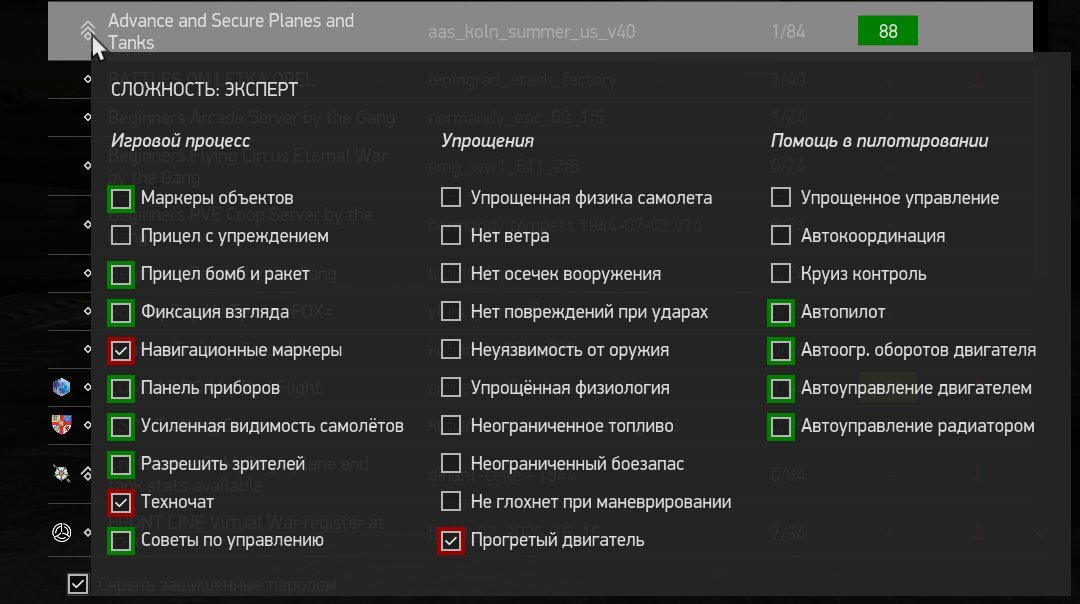Image resolution: width=1080 pixels, height=604 pixels.
Task: Enable the Автопилот checkbox
Action: coord(781,312)
